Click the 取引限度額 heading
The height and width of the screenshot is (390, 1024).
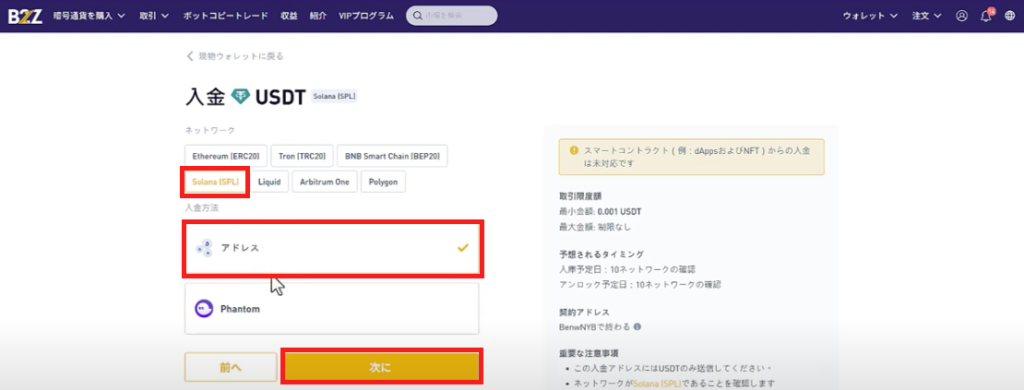[581, 195]
